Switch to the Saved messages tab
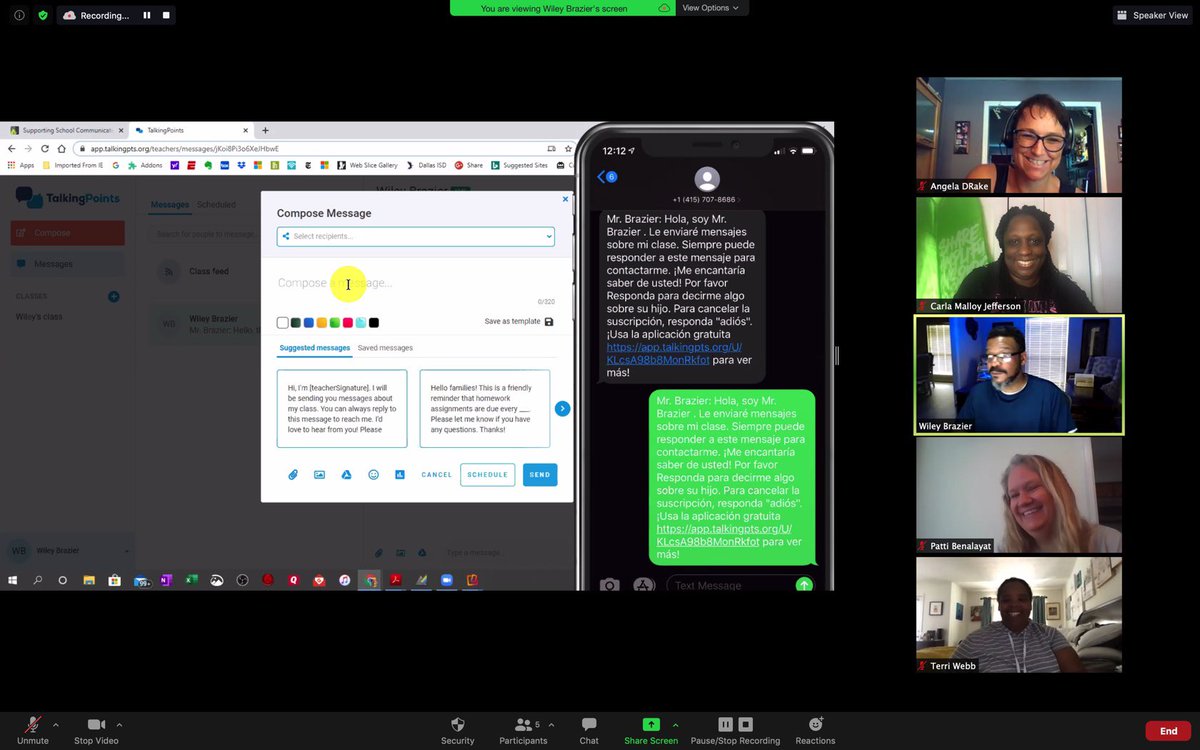 click(385, 348)
